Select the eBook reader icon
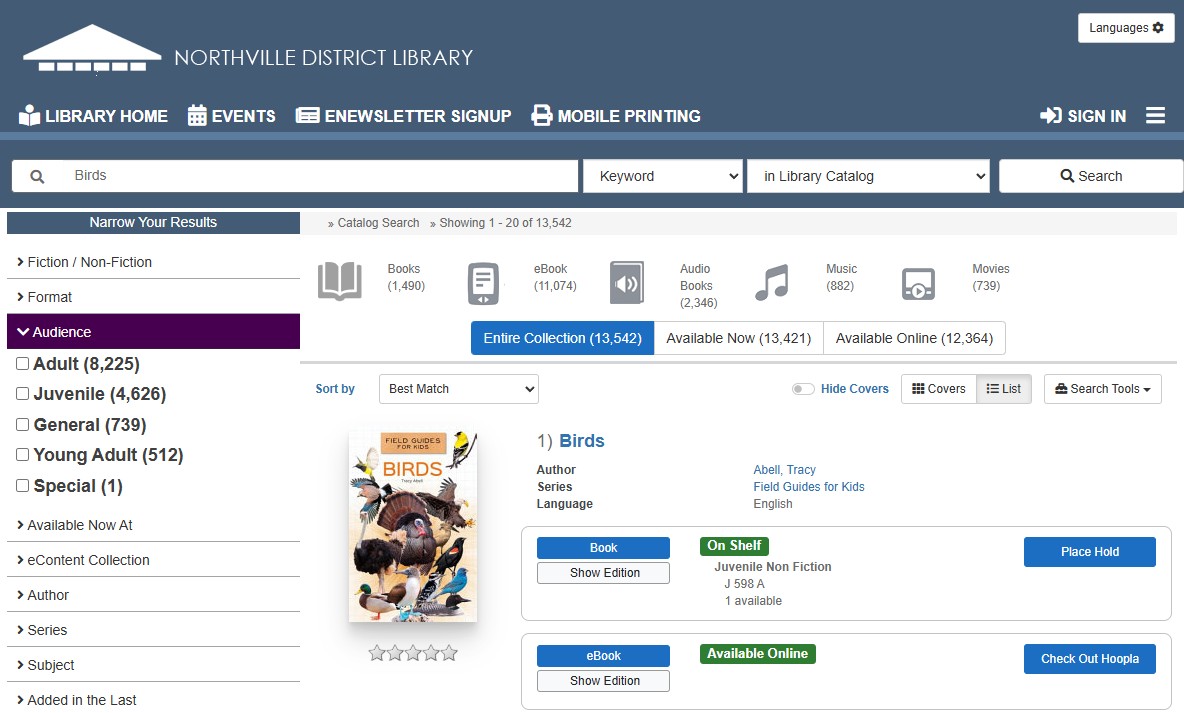This screenshot has width=1184, height=713. point(483,283)
